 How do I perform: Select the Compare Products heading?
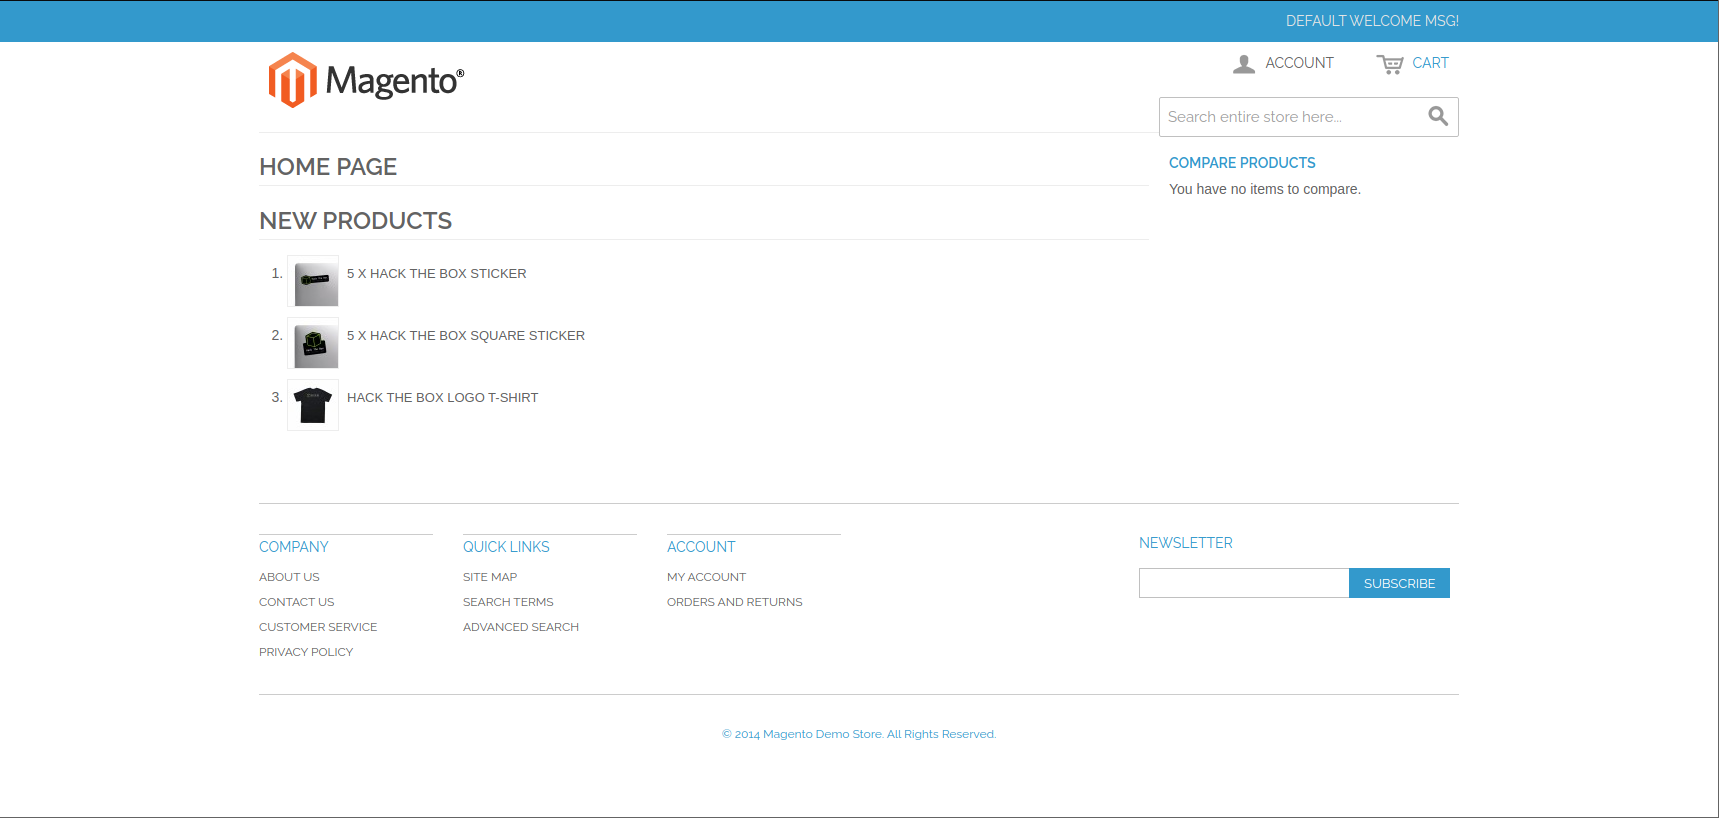(x=1242, y=163)
